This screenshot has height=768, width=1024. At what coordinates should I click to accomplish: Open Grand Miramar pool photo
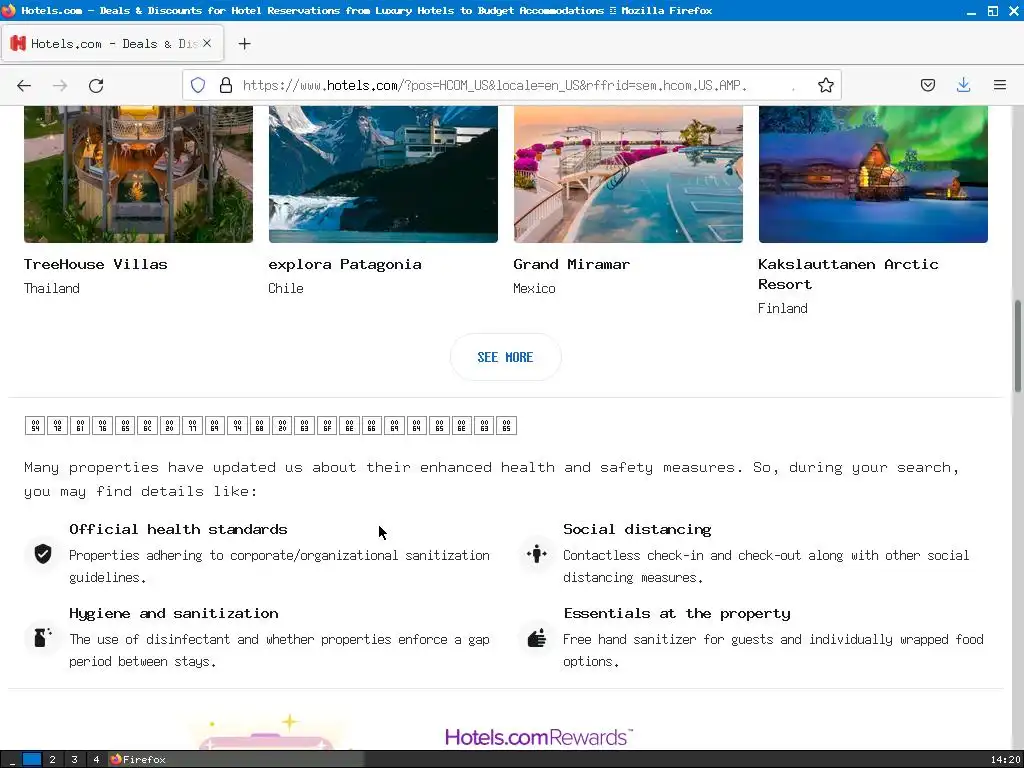[628, 174]
